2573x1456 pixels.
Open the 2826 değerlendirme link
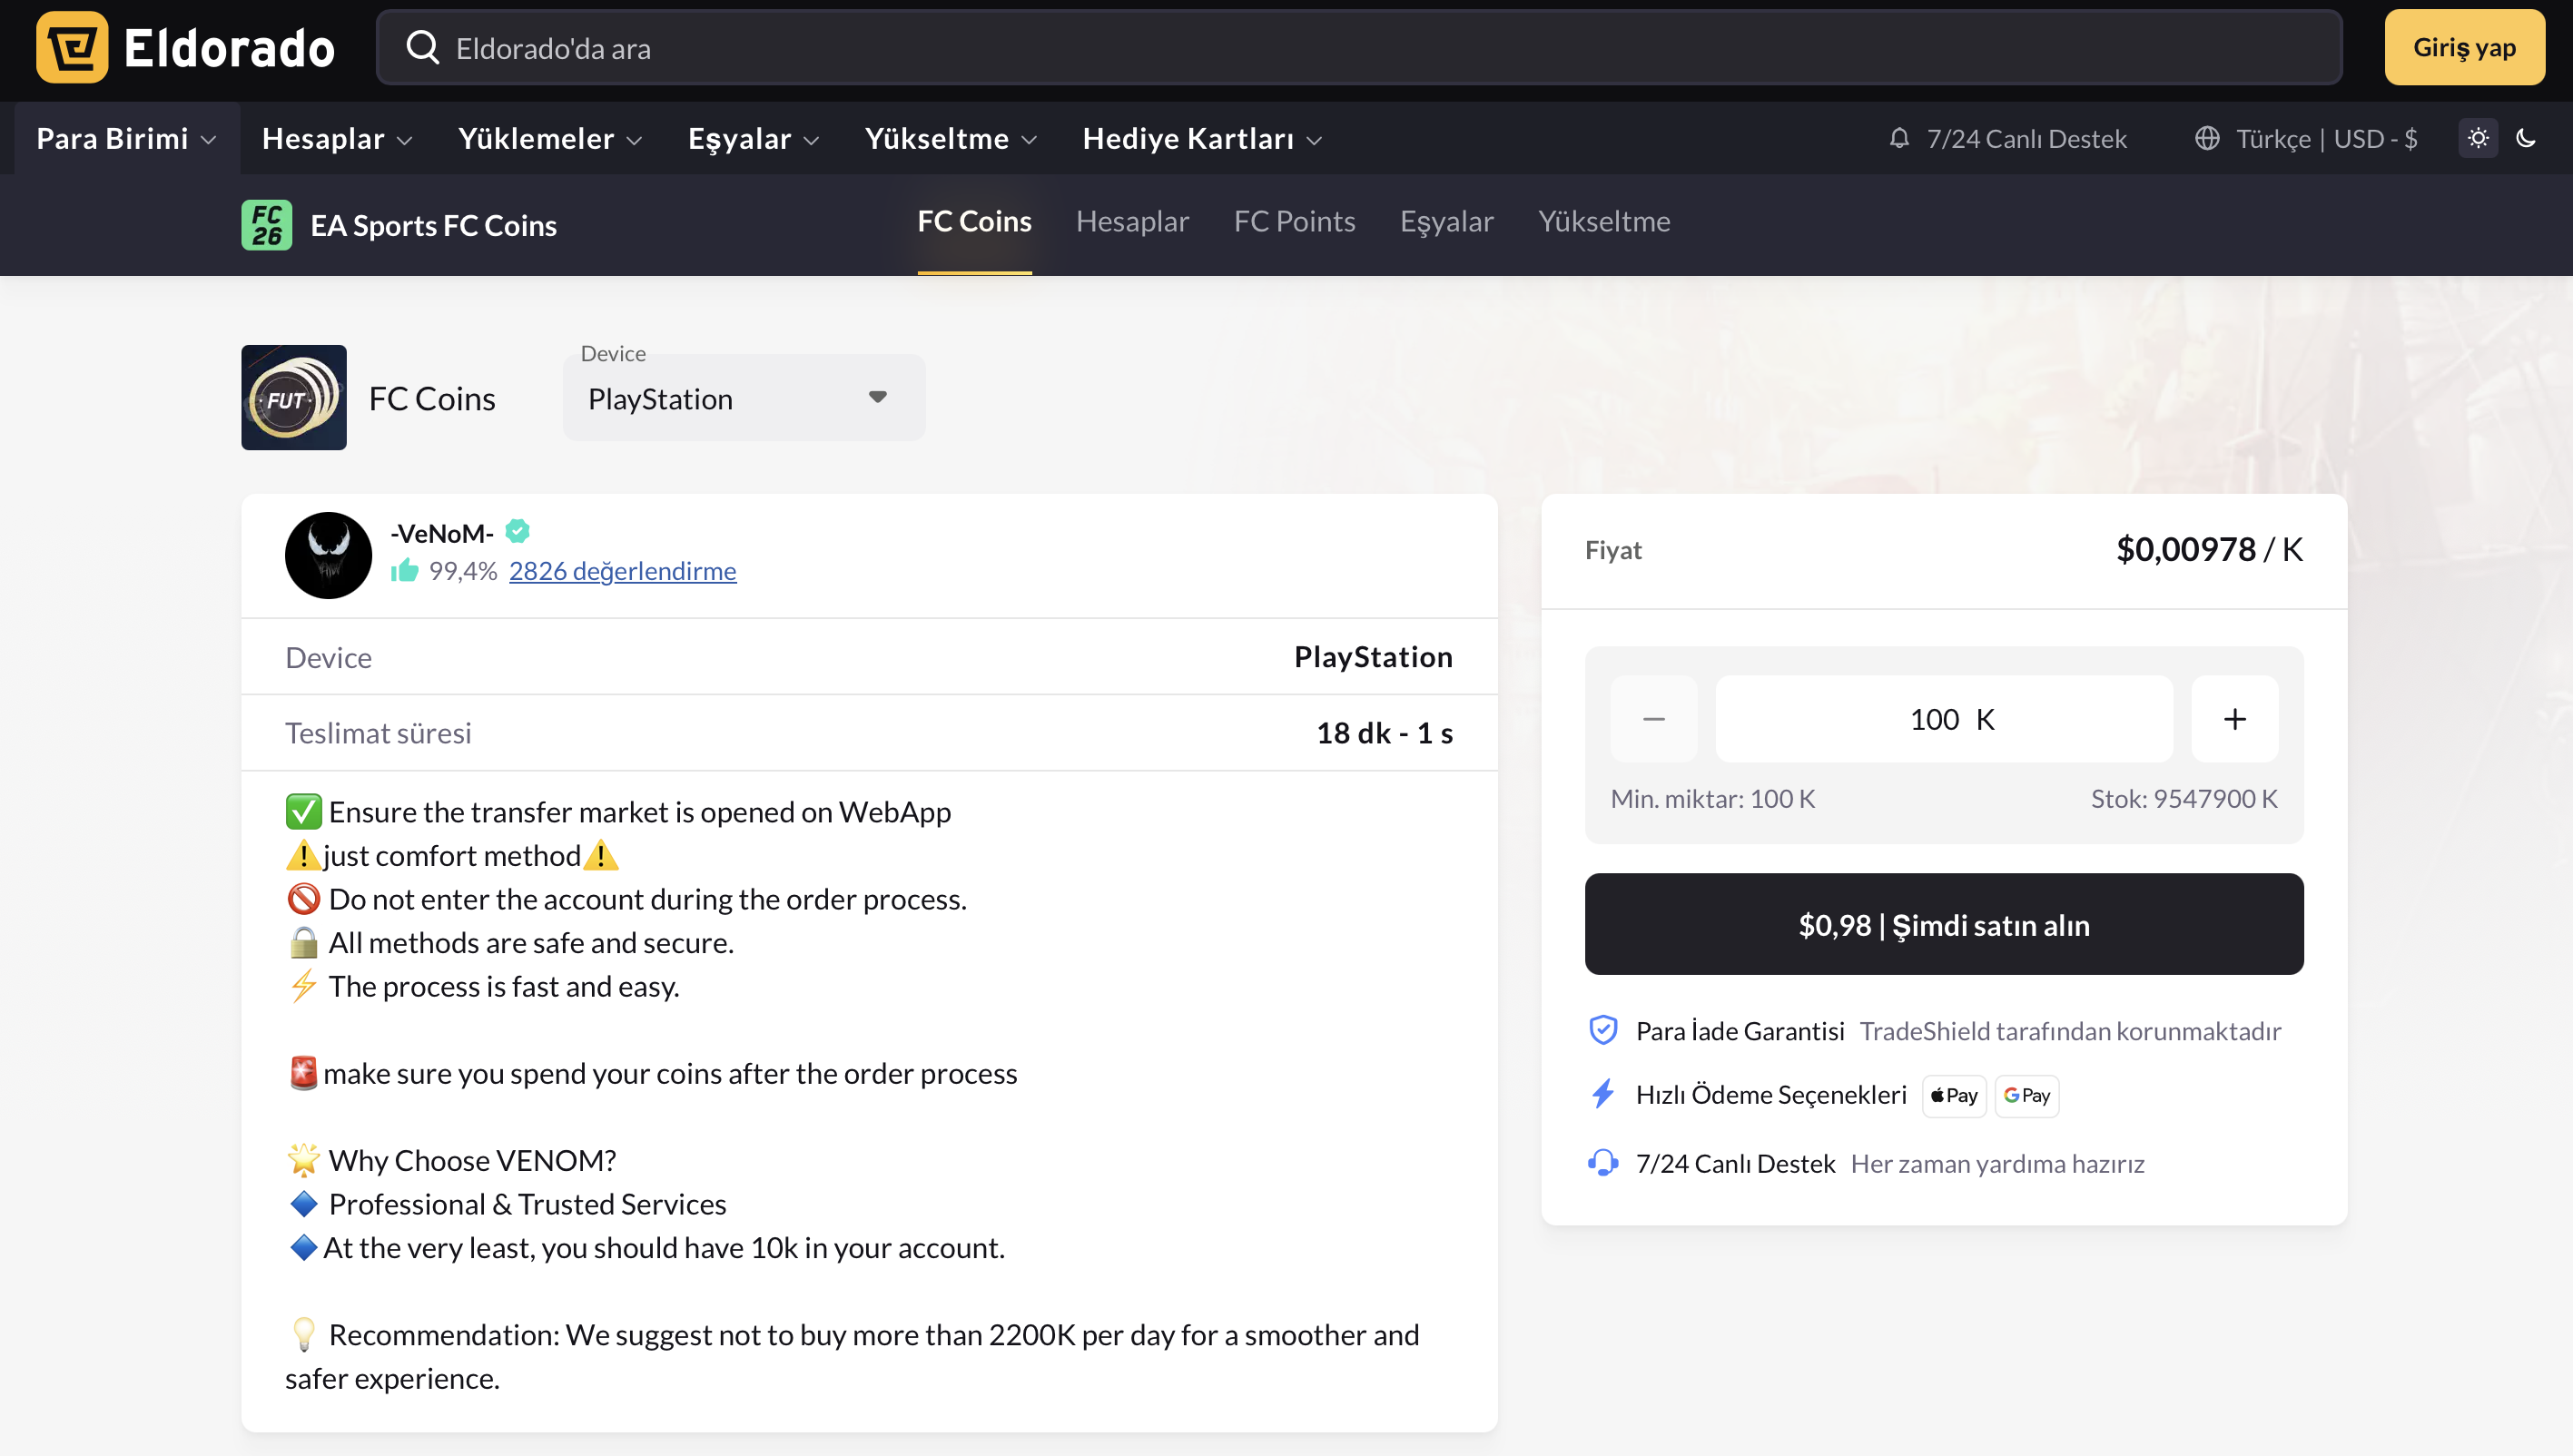point(622,571)
